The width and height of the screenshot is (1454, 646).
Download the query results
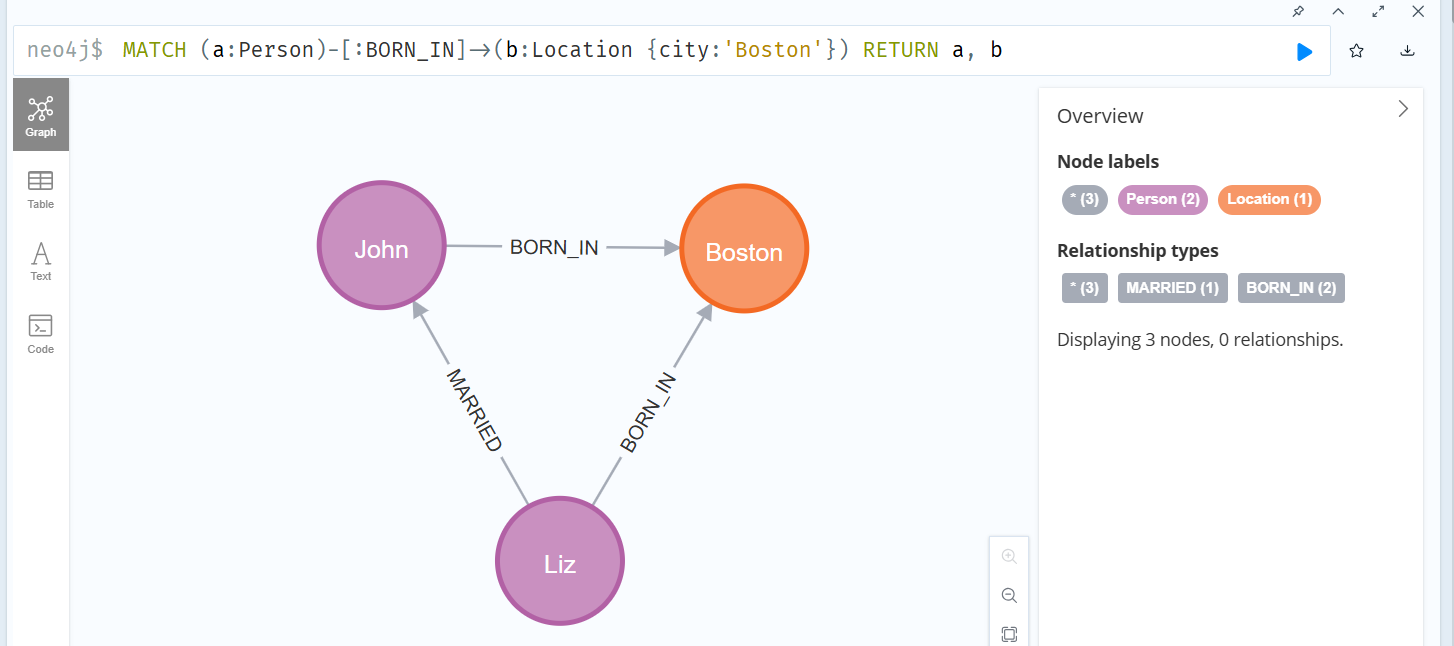[1407, 51]
